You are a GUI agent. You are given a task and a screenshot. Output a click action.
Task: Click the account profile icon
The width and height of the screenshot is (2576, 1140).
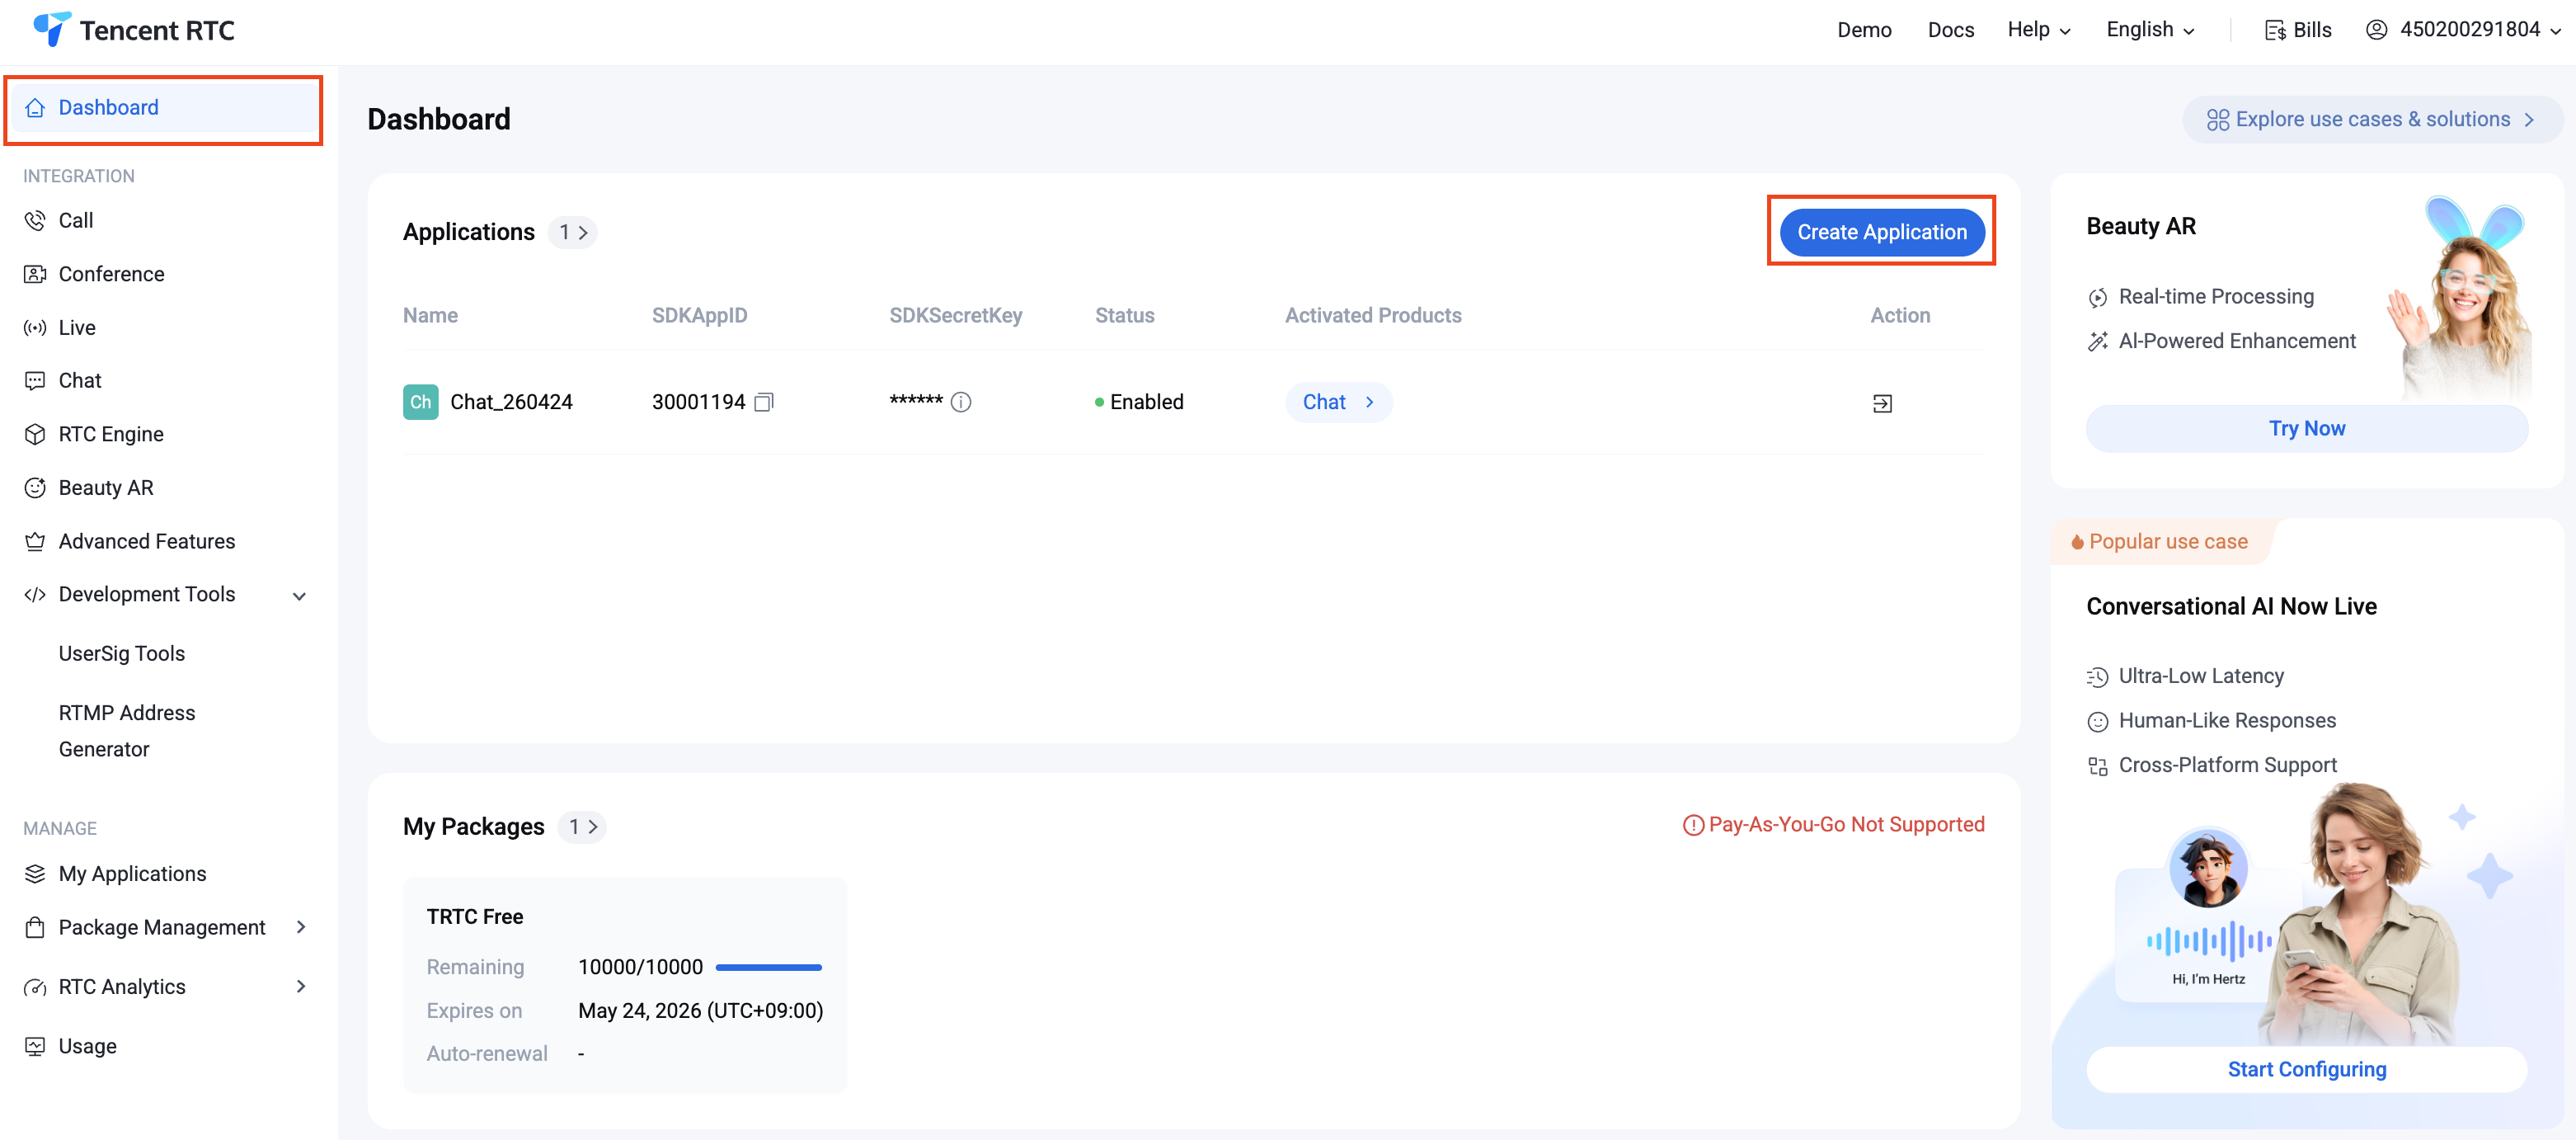2377,30
